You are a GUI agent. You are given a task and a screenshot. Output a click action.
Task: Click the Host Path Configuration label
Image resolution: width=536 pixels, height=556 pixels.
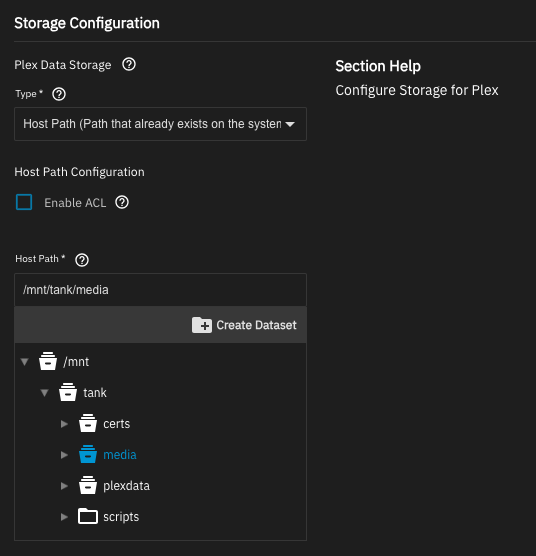(x=79, y=172)
